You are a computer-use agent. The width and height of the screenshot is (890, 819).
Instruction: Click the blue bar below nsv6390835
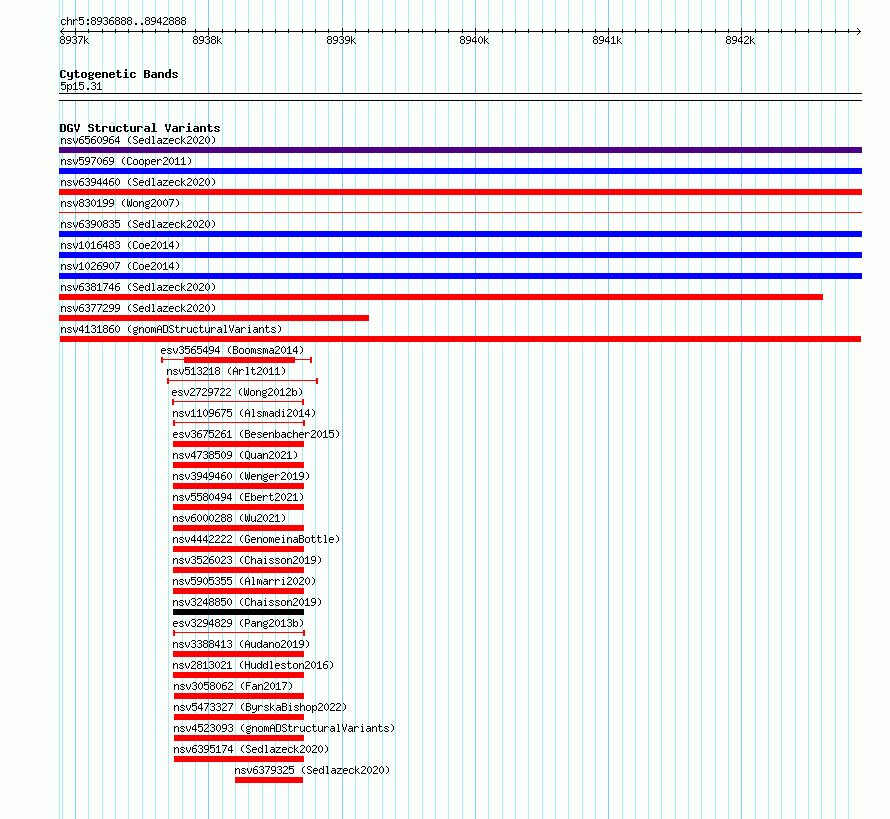point(460,234)
